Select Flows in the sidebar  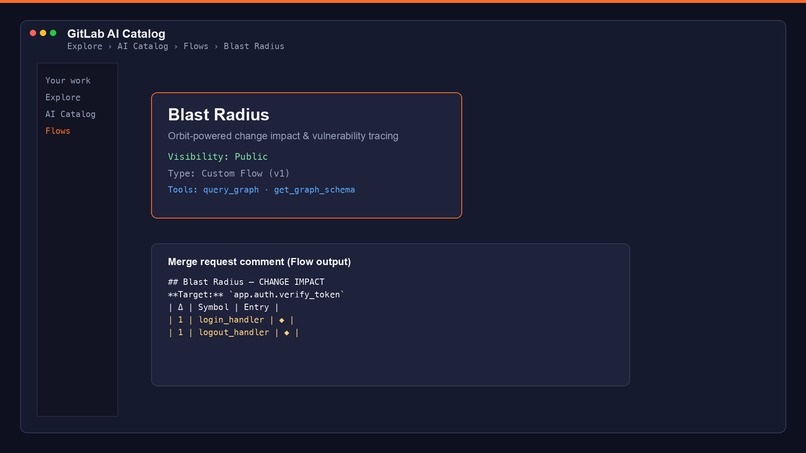(58, 131)
